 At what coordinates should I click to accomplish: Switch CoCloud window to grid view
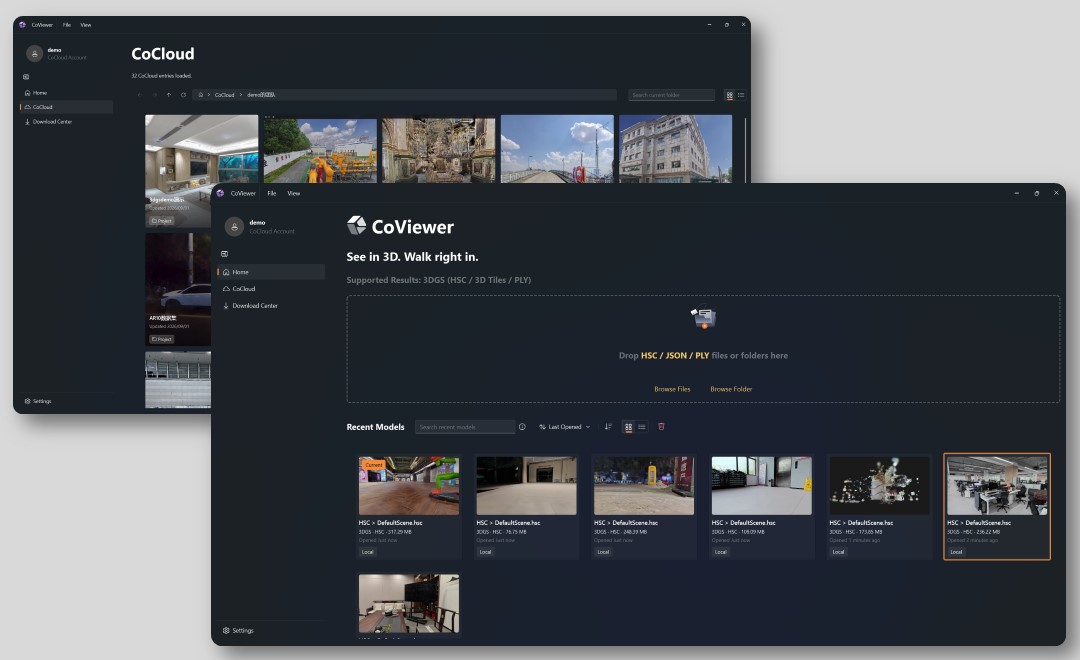point(729,95)
